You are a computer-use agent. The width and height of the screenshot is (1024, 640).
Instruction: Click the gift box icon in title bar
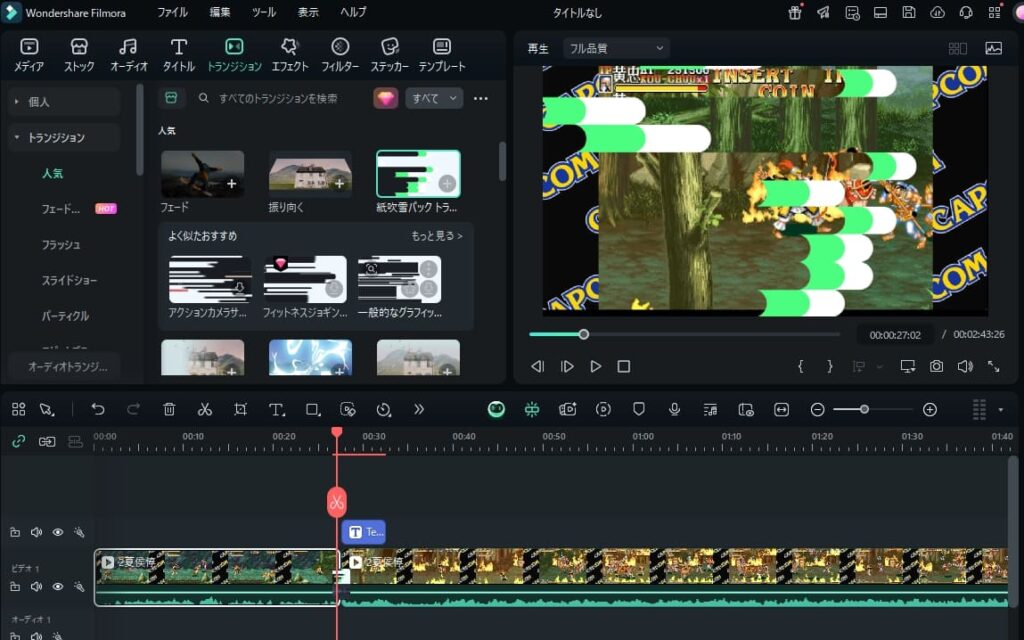(x=795, y=12)
